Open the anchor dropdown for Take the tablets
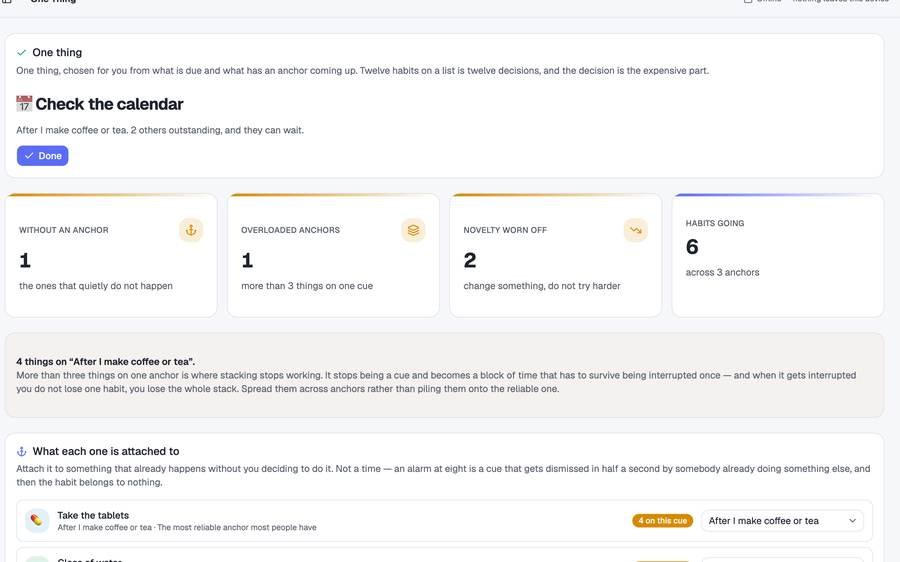The image size is (900, 562). coord(782,521)
